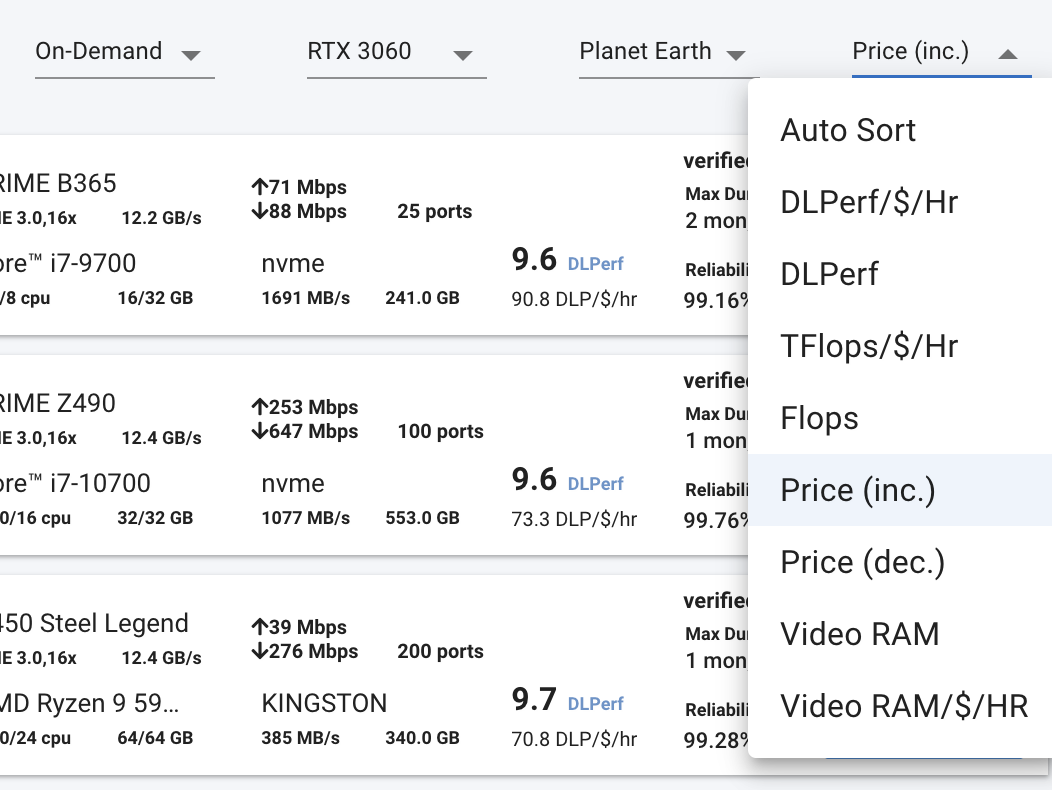Open the Planet Earth region dropdown
The width and height of the screenshot is (1052, 790).
point(662,53)
